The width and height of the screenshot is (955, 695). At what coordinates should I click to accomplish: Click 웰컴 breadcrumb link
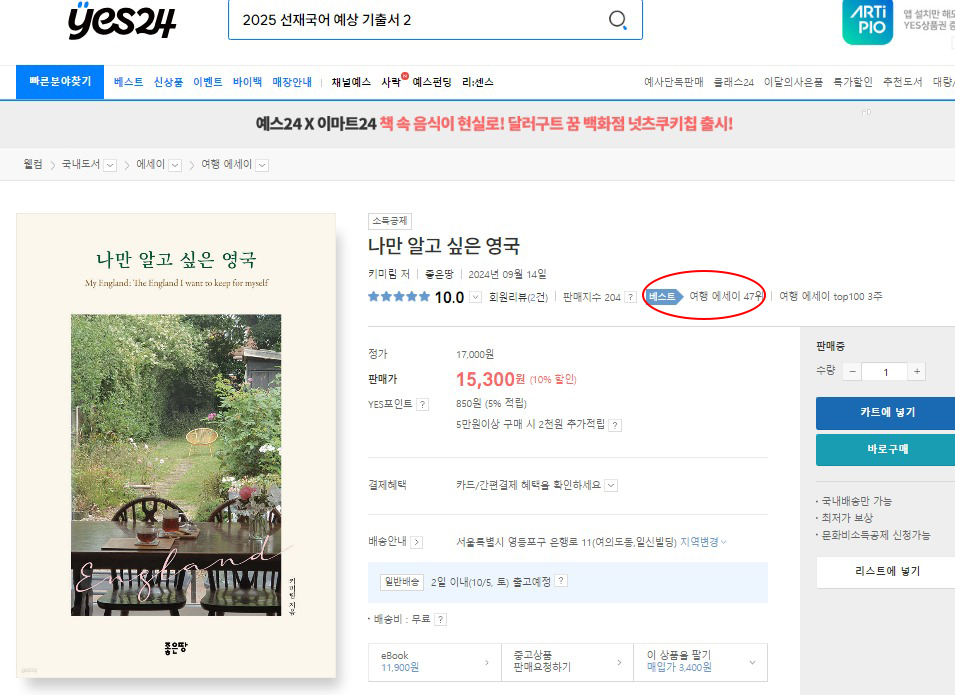pos(33,164)
